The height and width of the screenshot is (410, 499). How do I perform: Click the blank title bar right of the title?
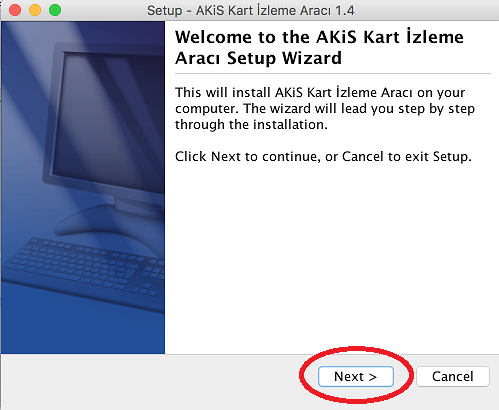(427, 10)
